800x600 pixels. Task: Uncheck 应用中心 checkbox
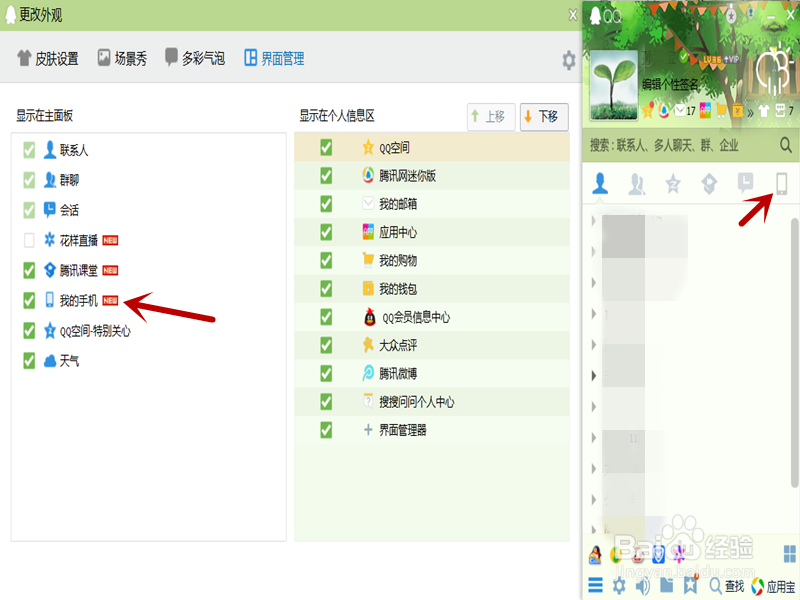326,232
